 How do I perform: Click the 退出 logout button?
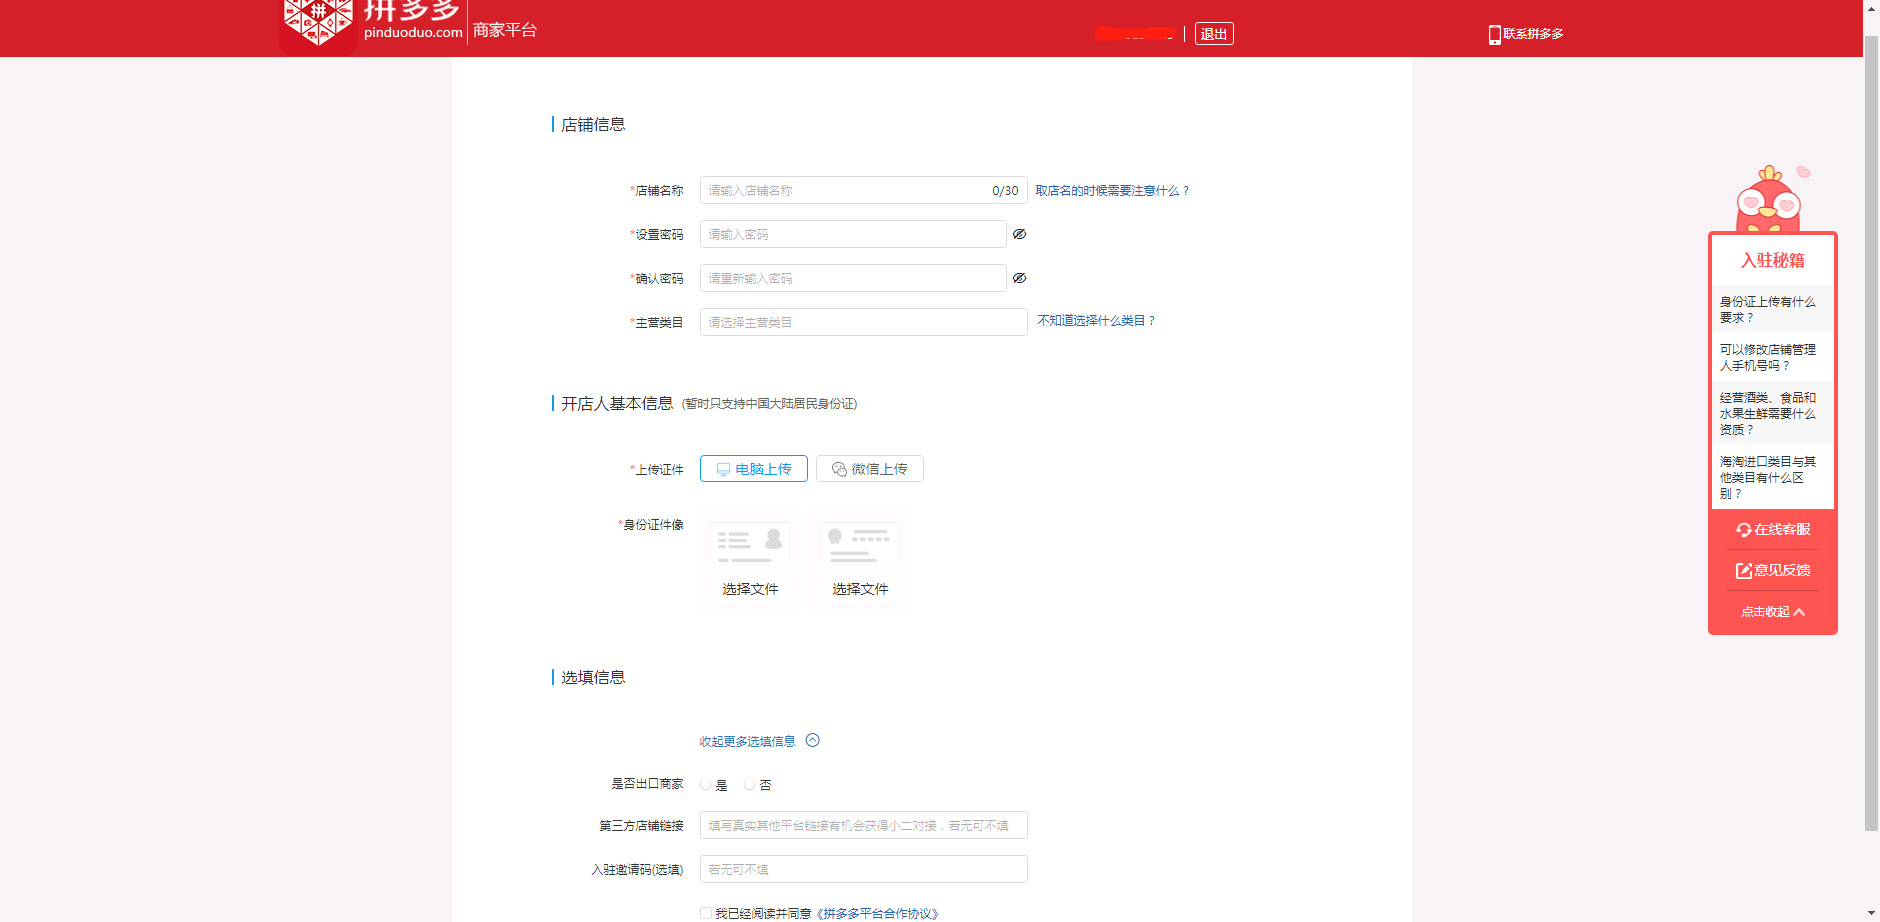pos(1214,34)
